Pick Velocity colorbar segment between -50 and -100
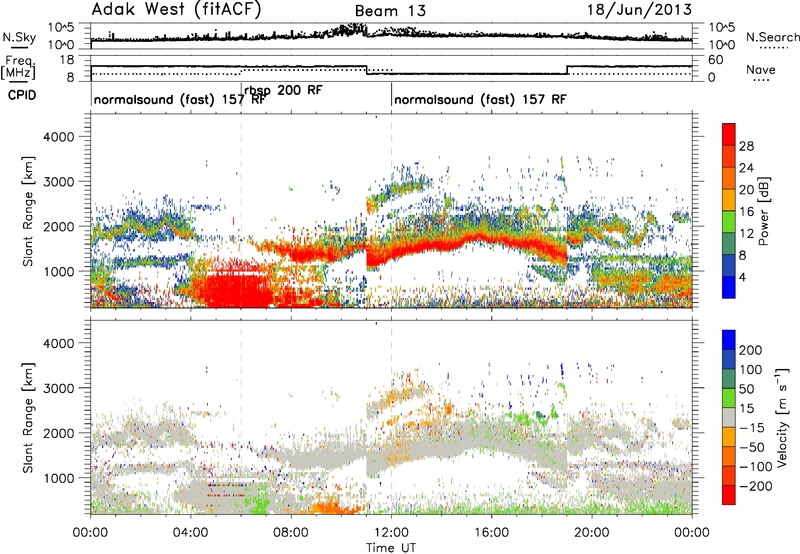Image resolution: width=800 pixels, height=554 pixels. point(729,456)
